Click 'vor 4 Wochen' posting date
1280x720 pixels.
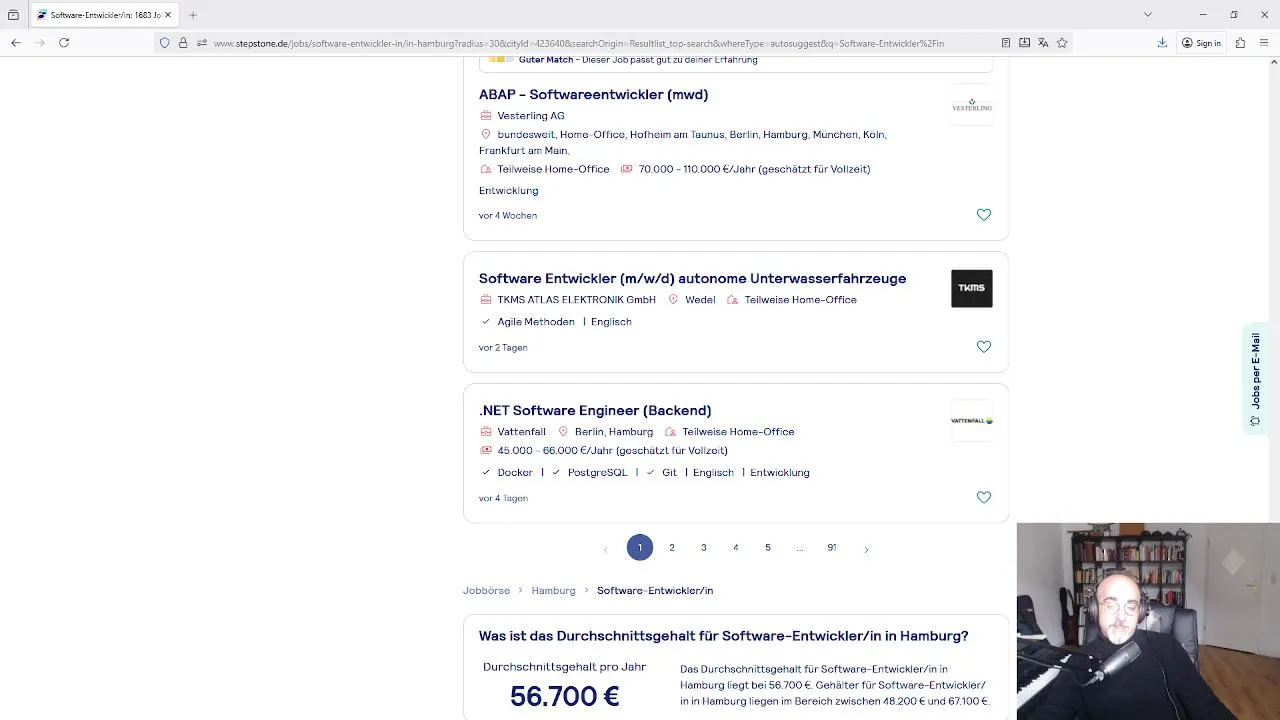[x=508, y=216]
